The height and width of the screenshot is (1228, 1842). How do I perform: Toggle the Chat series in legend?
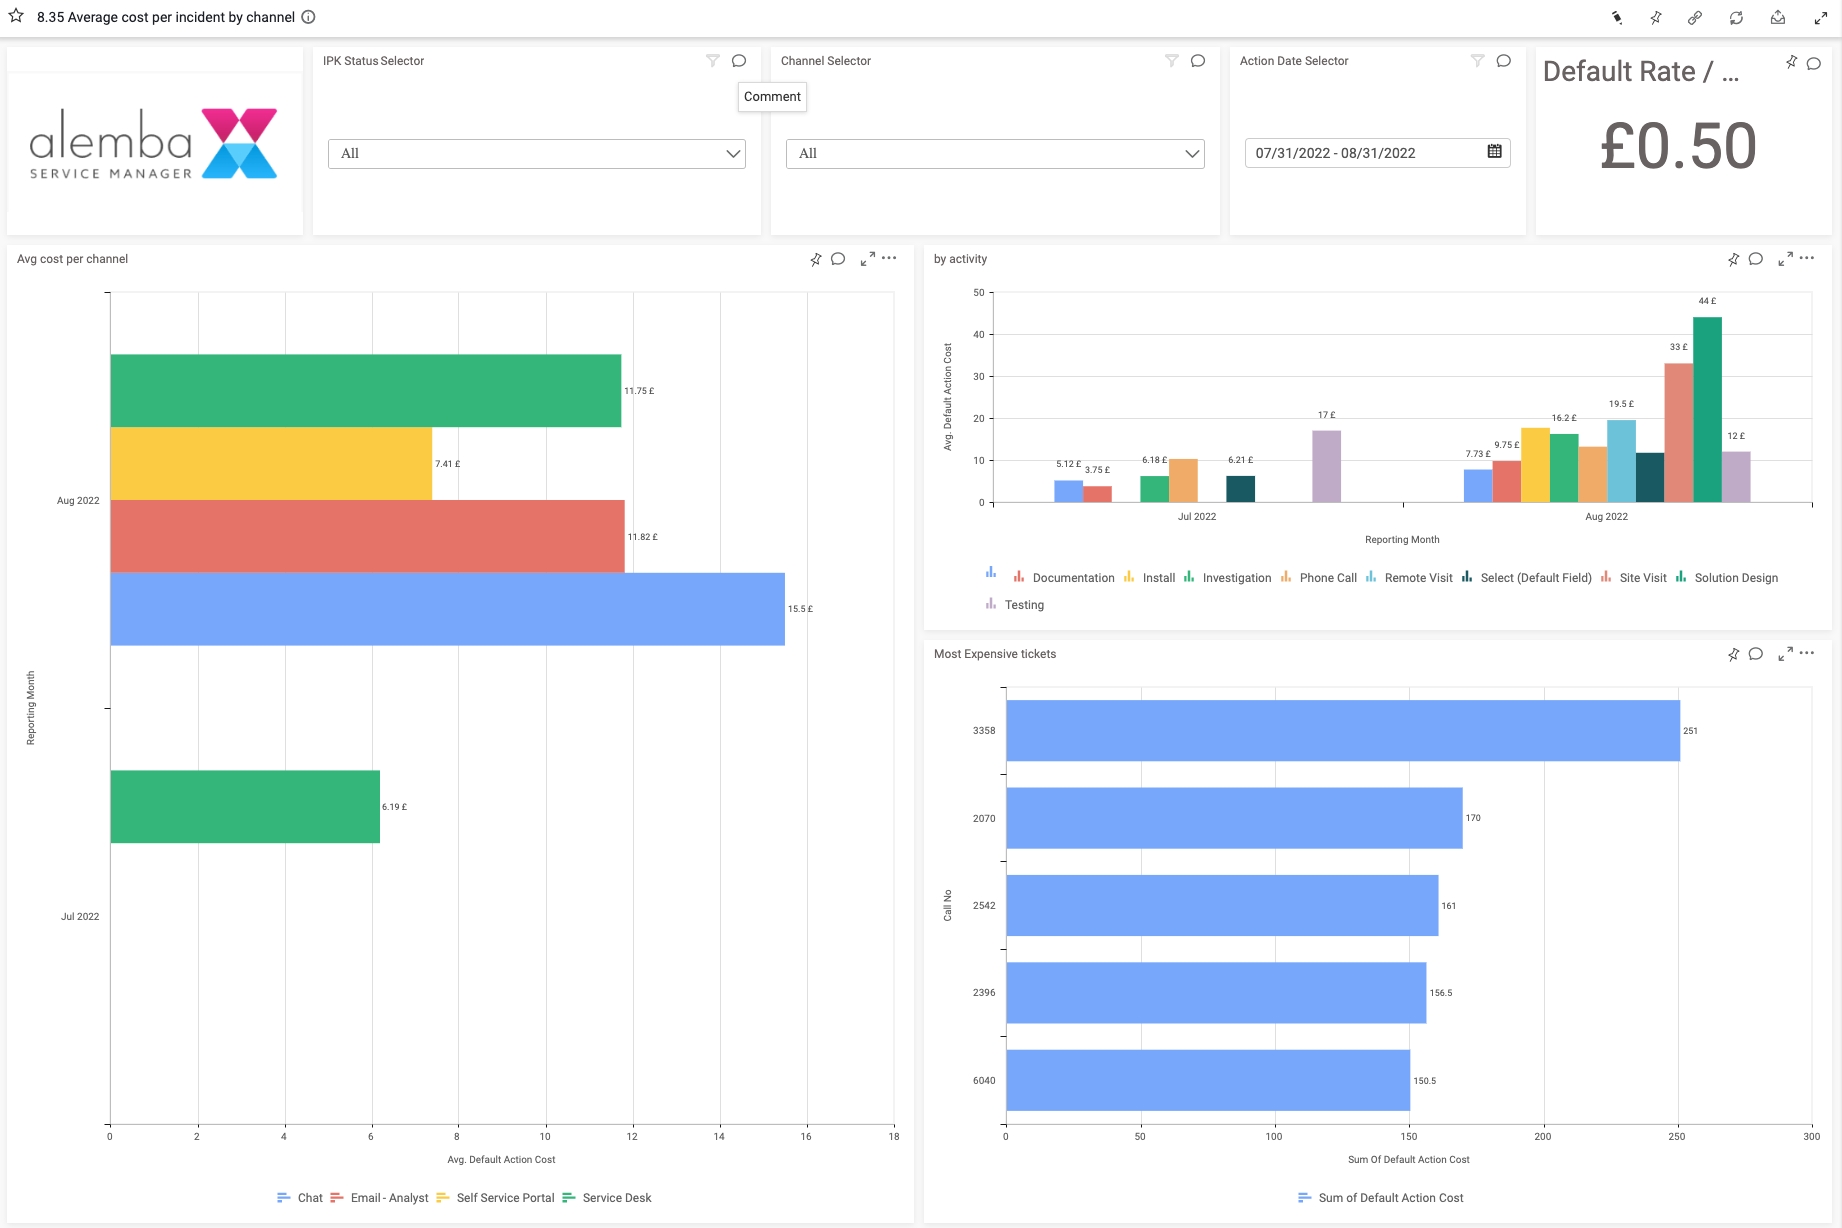pos(300,1198)
